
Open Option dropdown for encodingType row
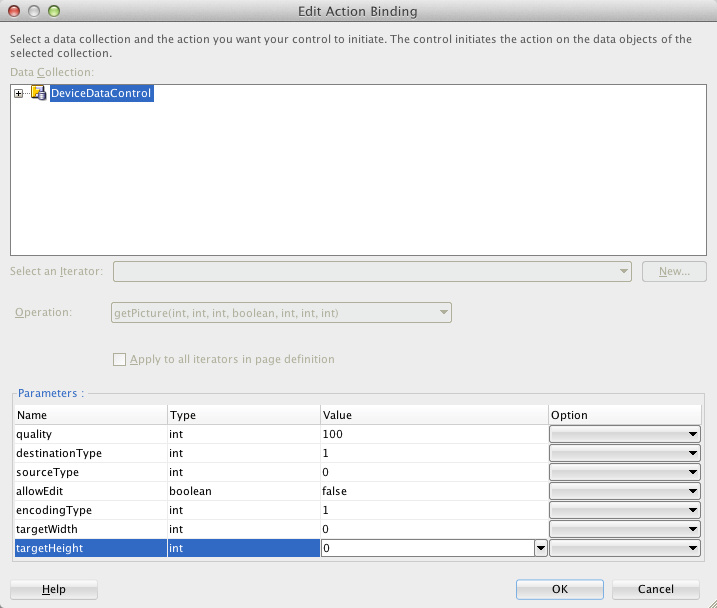tap(625, 510)
